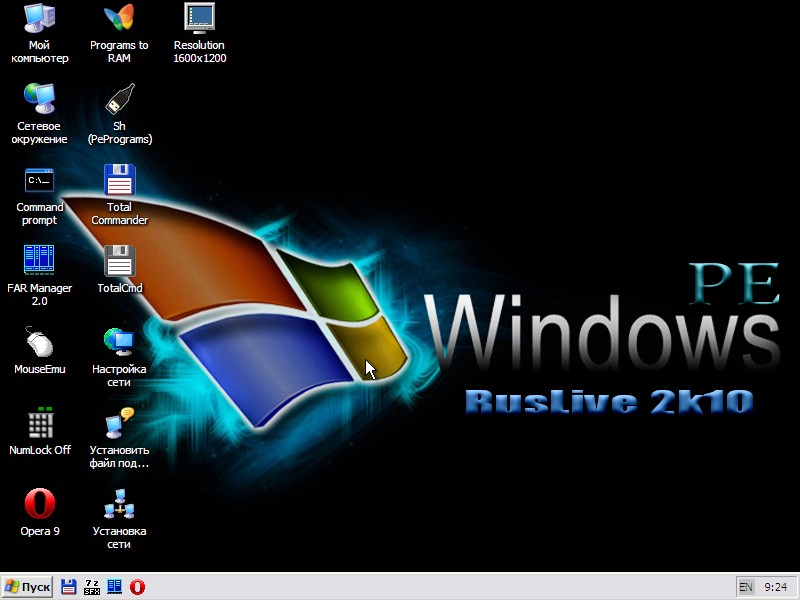Select the Sh (PePrograms) USB icon
The height and width of the screenshot is (600, 800).
119,114
